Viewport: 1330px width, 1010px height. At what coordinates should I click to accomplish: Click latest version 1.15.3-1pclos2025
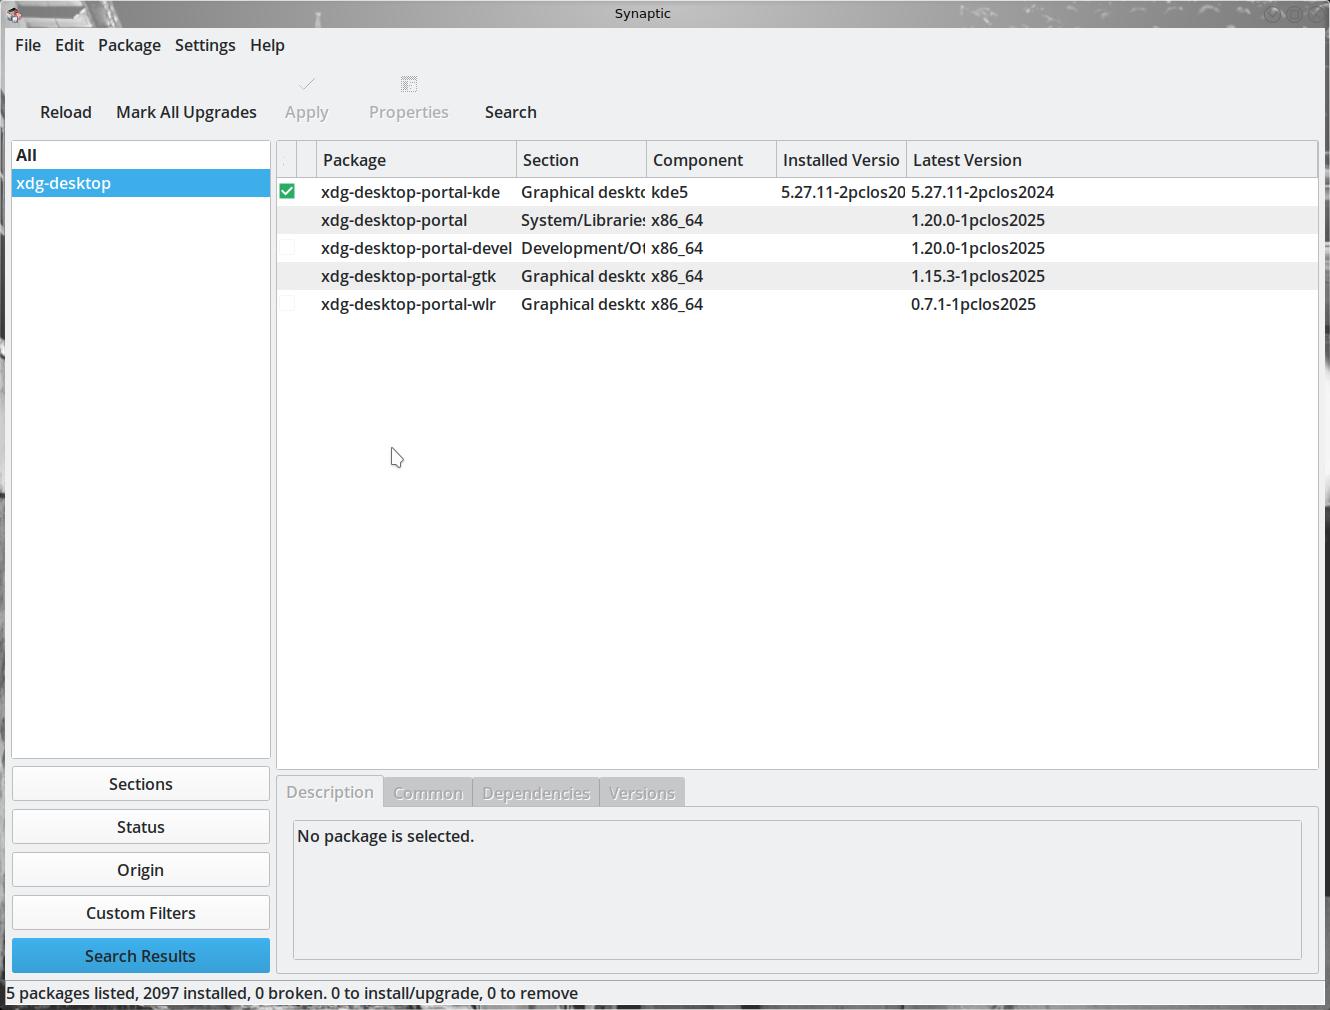coord(978,276)
